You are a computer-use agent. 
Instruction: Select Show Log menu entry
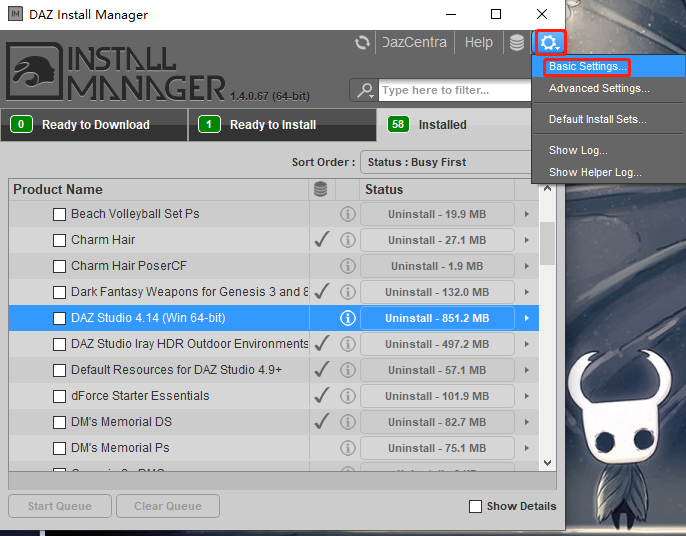click(x=608, y=151)
